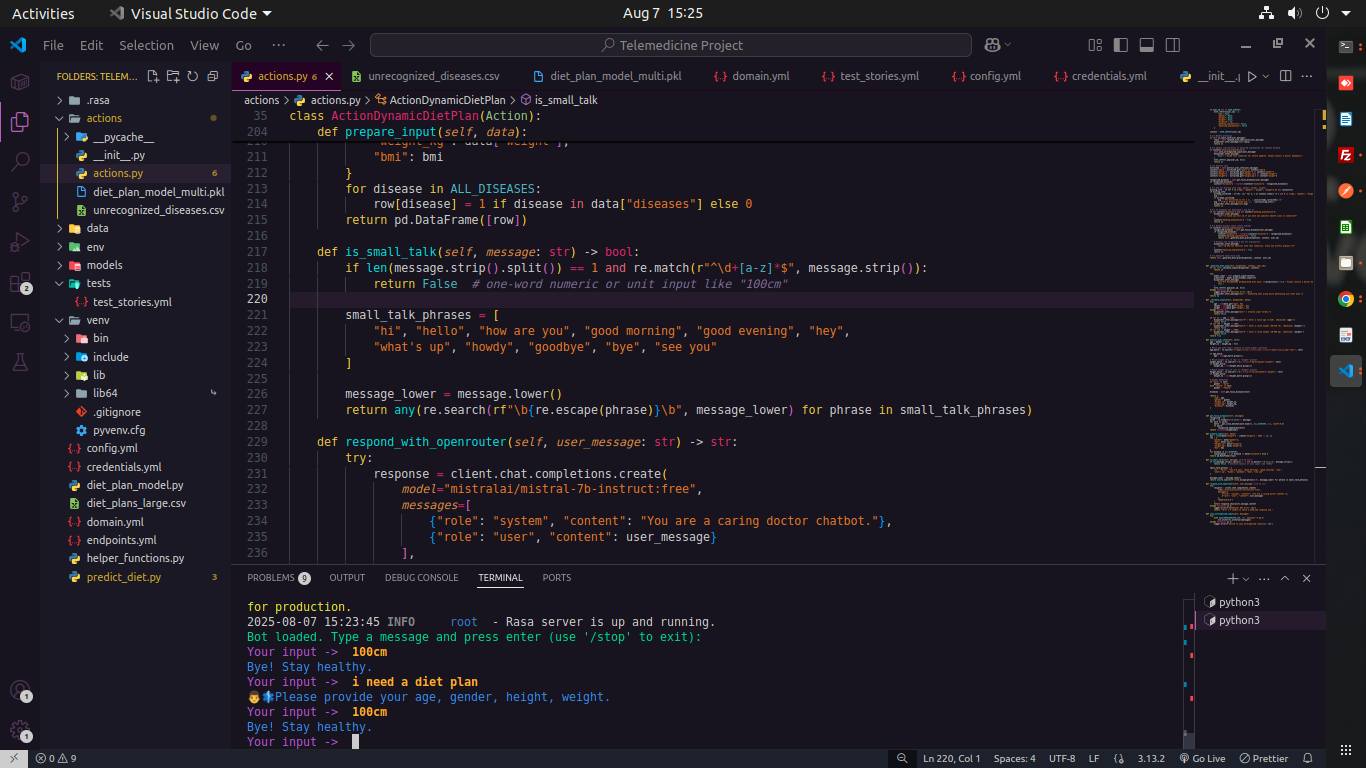Image resolution: width=1366 pixels, height=768 pixels.
Task: Switch to the DEBUG CONSOLE panel tab
Action: (421, 578)
